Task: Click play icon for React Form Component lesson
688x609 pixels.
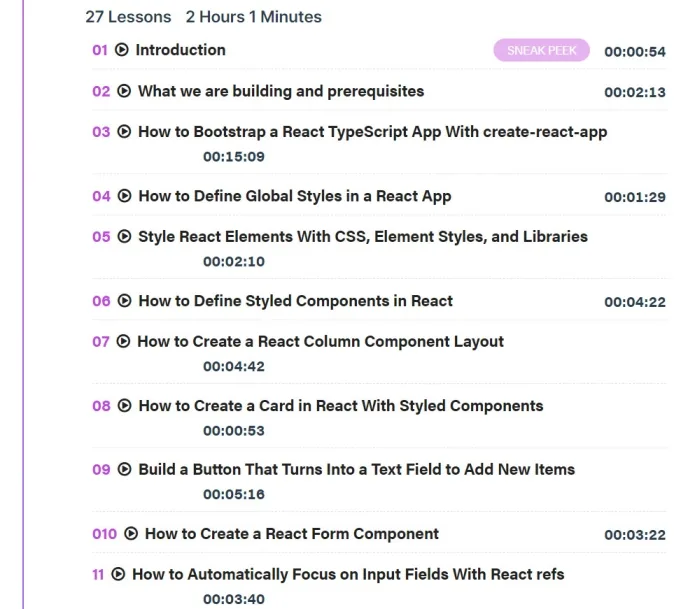Action: 131,534
